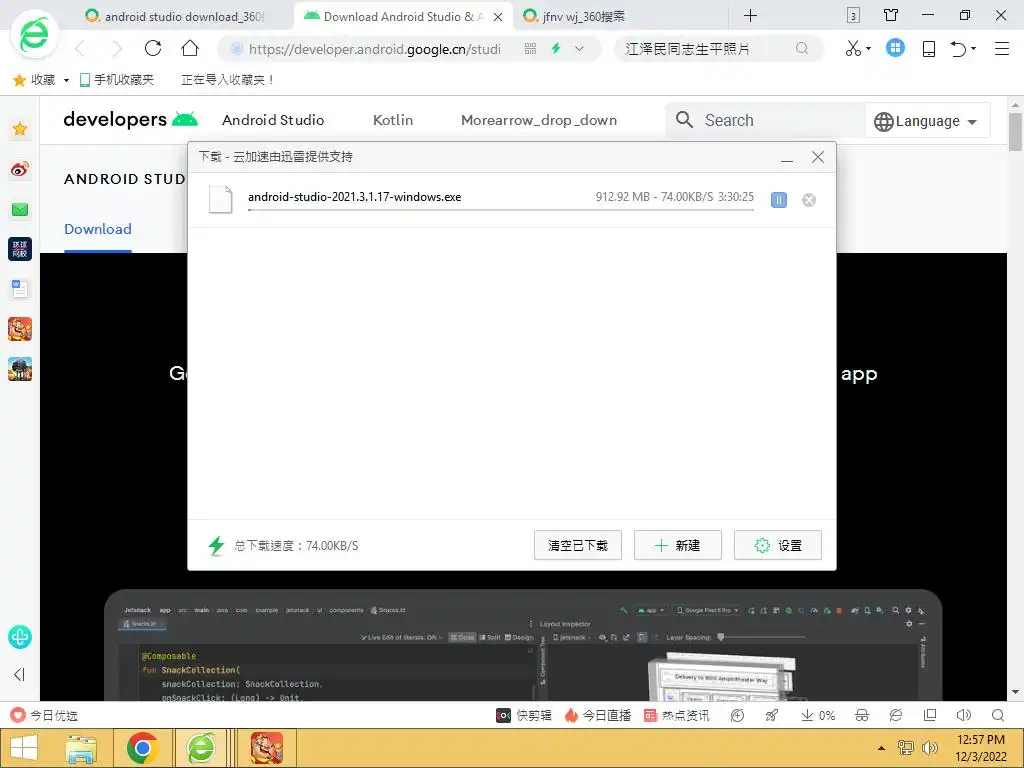Open a new browser tab
1024x768 pixels.
[750, 16]
